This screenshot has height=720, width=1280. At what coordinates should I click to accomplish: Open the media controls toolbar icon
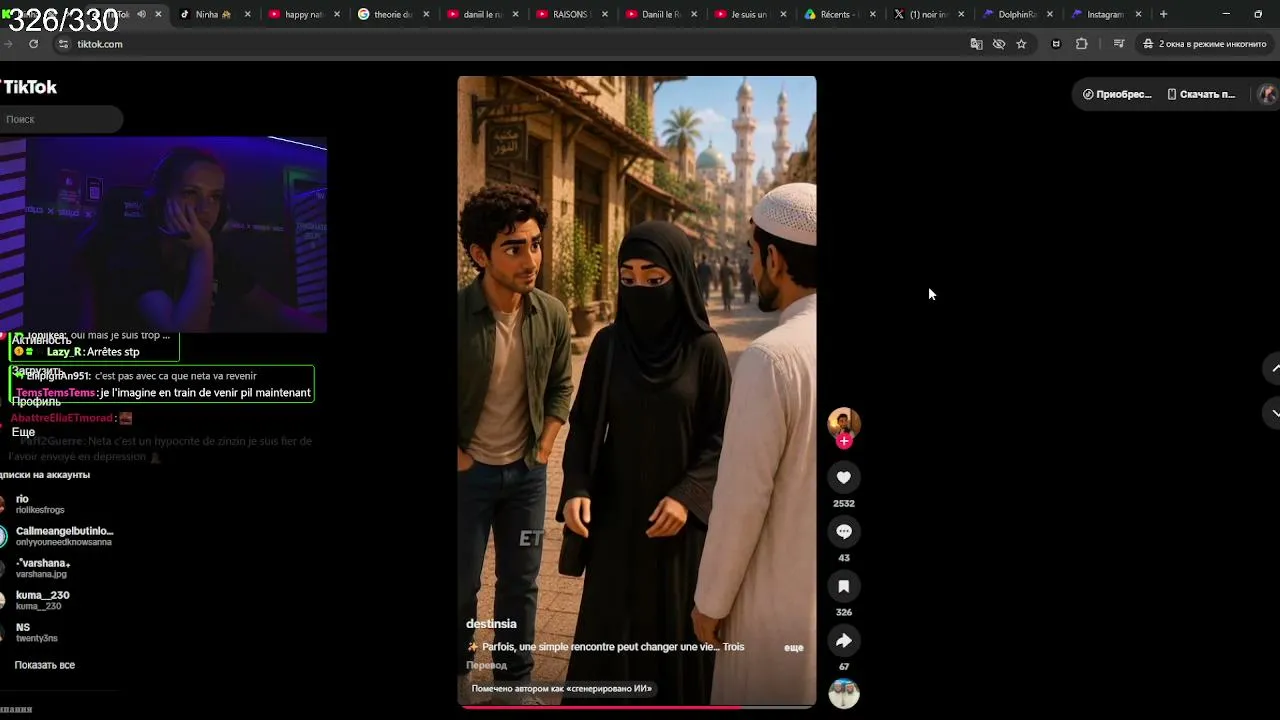[x=1119, y=44]
